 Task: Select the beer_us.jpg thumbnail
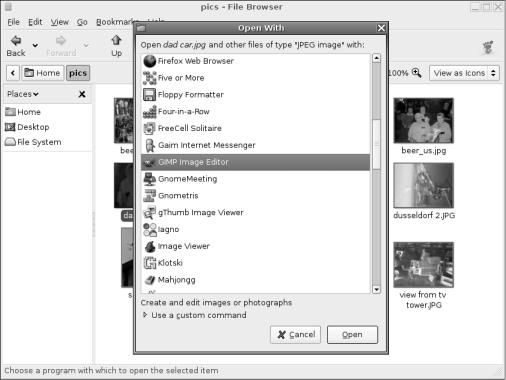point(423,120)
